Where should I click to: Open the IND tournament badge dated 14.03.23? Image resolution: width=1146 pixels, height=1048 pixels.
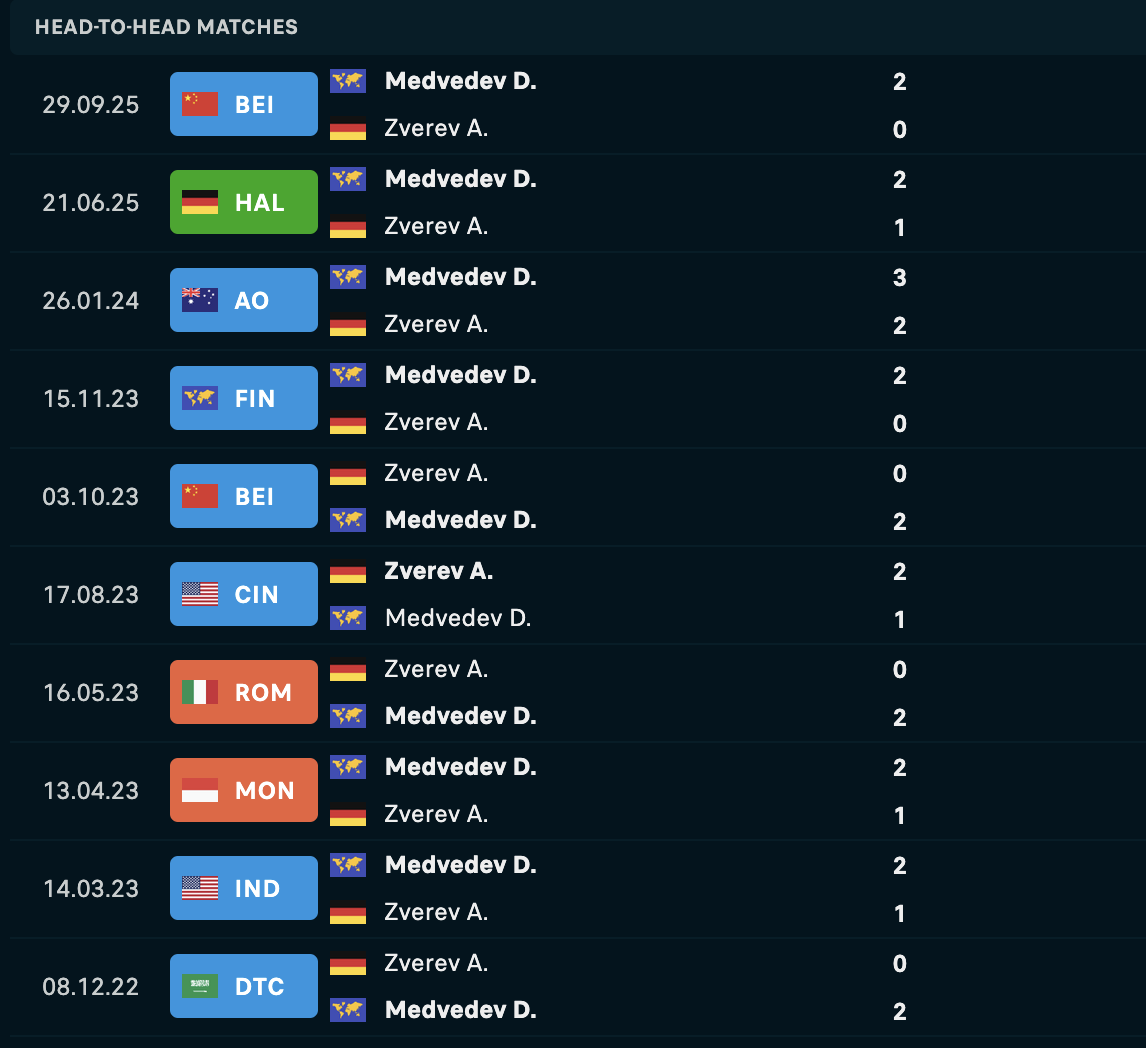pos(243,887)
